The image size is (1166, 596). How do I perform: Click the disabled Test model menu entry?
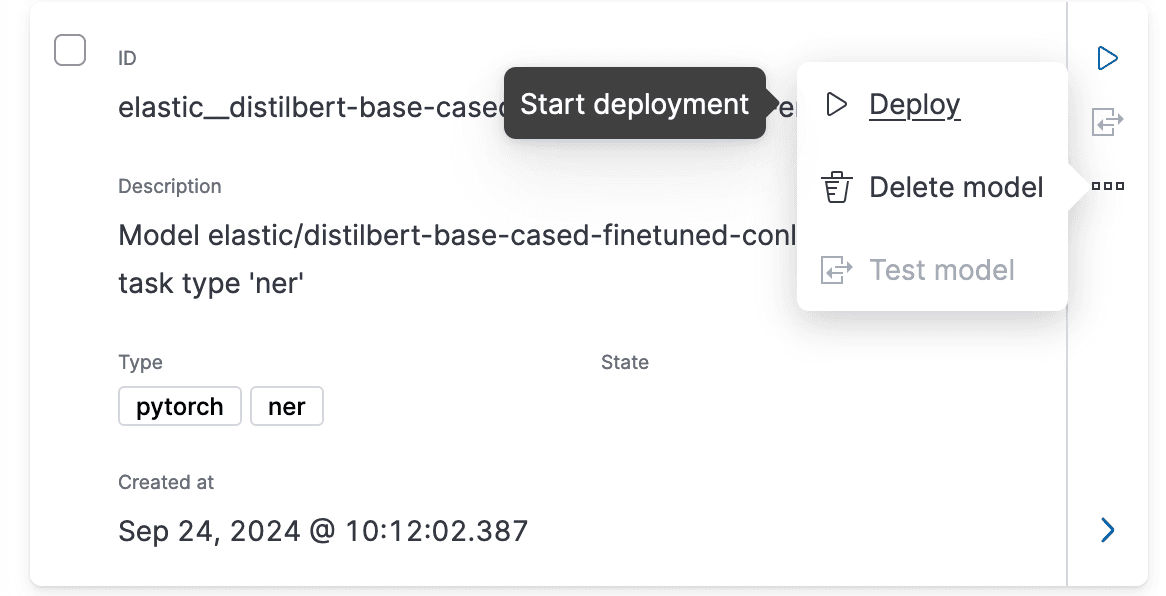pos(941,269)
